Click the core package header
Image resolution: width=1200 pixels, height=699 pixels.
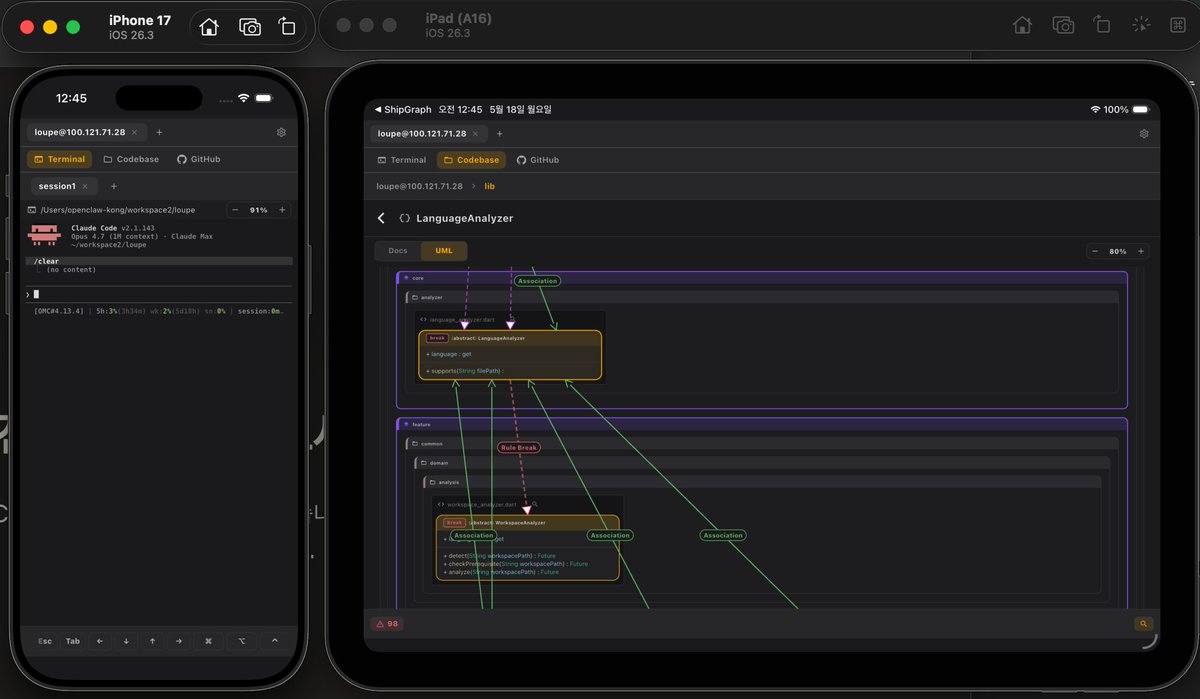[762, 278]
